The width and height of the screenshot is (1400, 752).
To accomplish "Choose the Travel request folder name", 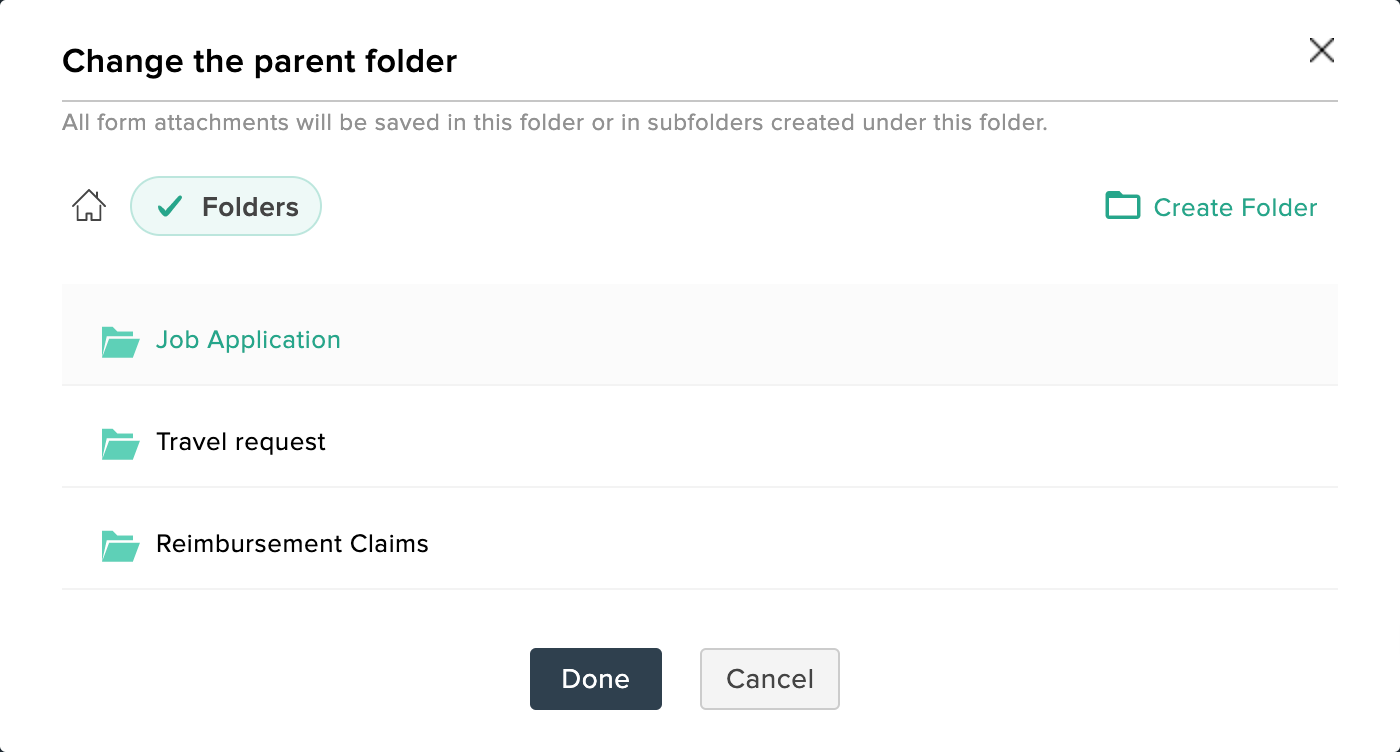I will coord(241,442).
